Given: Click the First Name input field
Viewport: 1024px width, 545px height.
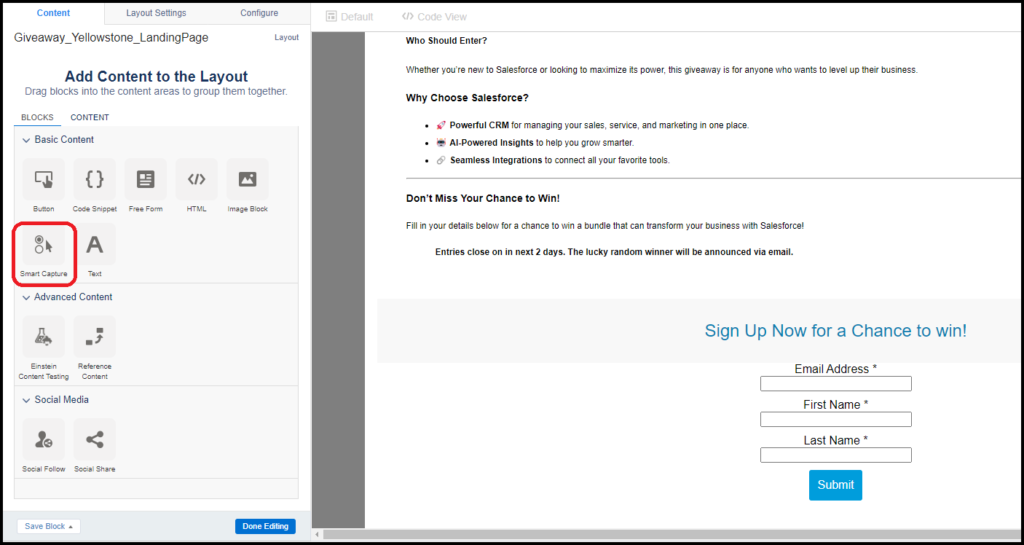Looking at the screenshot, I should pos(835,419).
